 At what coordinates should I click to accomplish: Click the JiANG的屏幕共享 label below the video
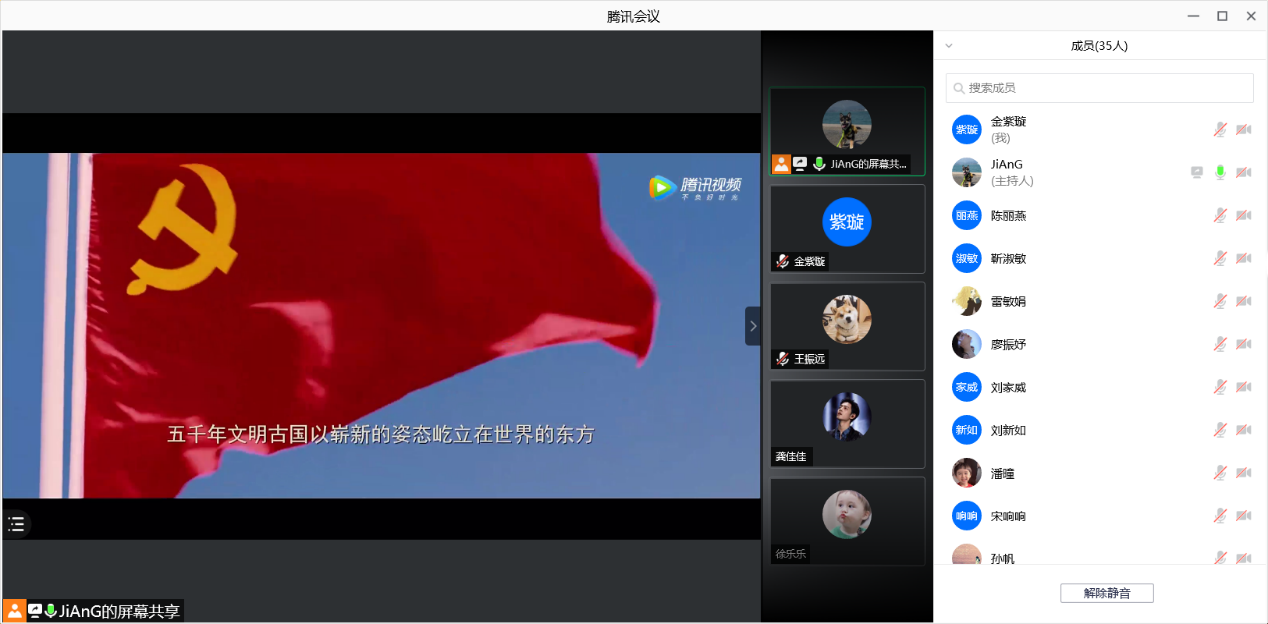coord(120,611)
